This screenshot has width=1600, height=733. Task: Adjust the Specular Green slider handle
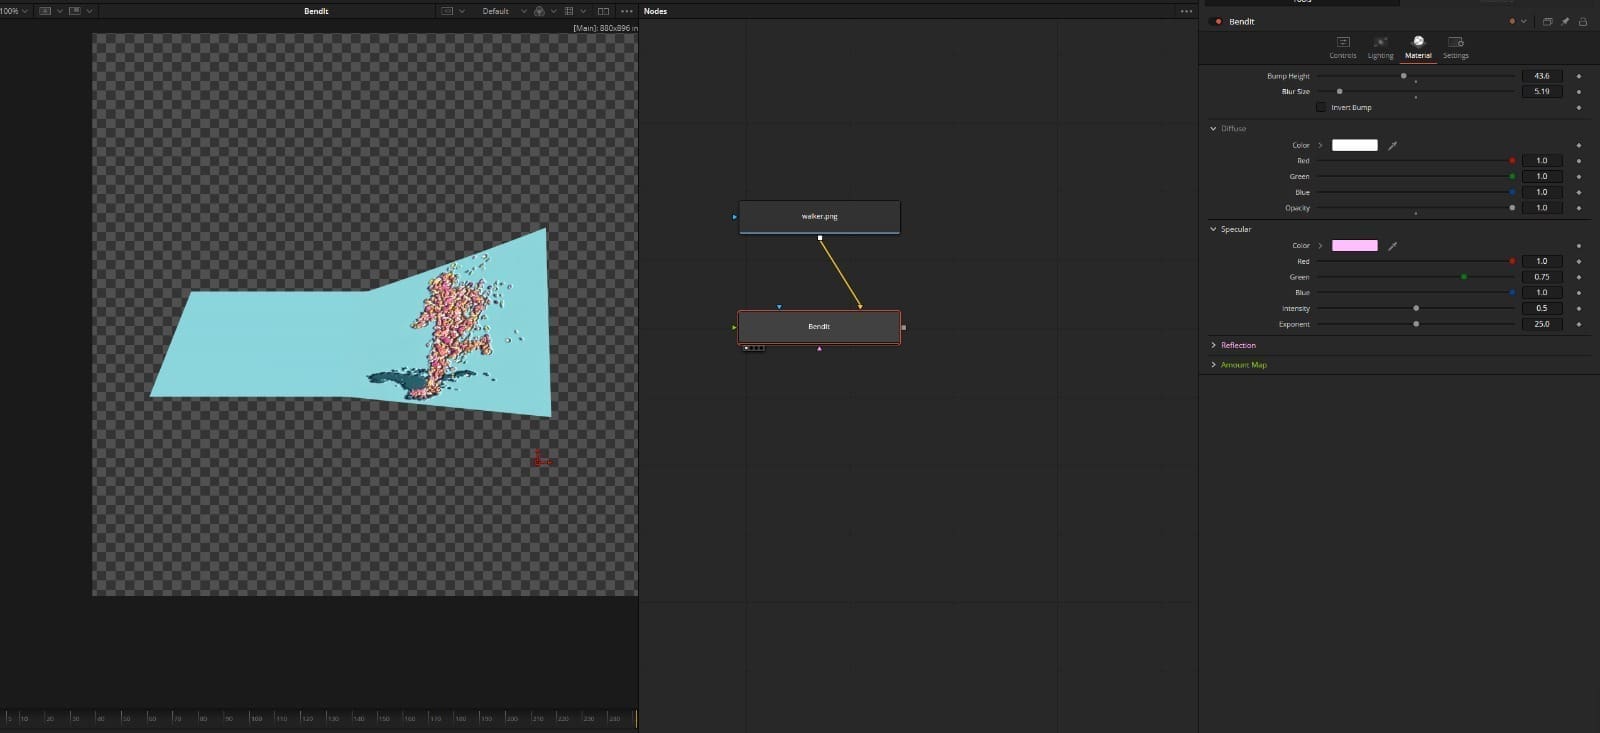(1464, 277)
